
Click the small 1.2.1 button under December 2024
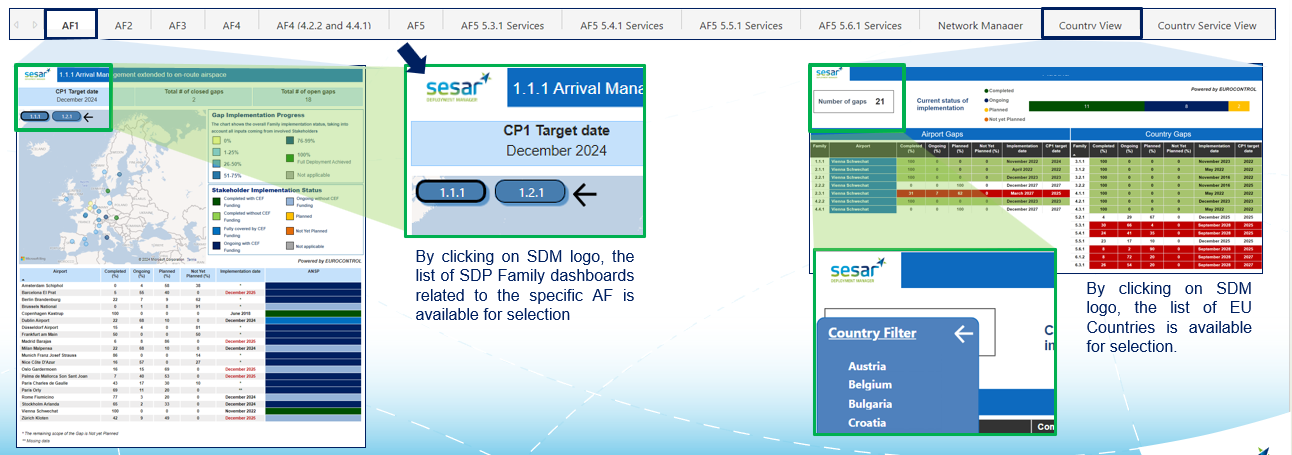pos(66,117)
